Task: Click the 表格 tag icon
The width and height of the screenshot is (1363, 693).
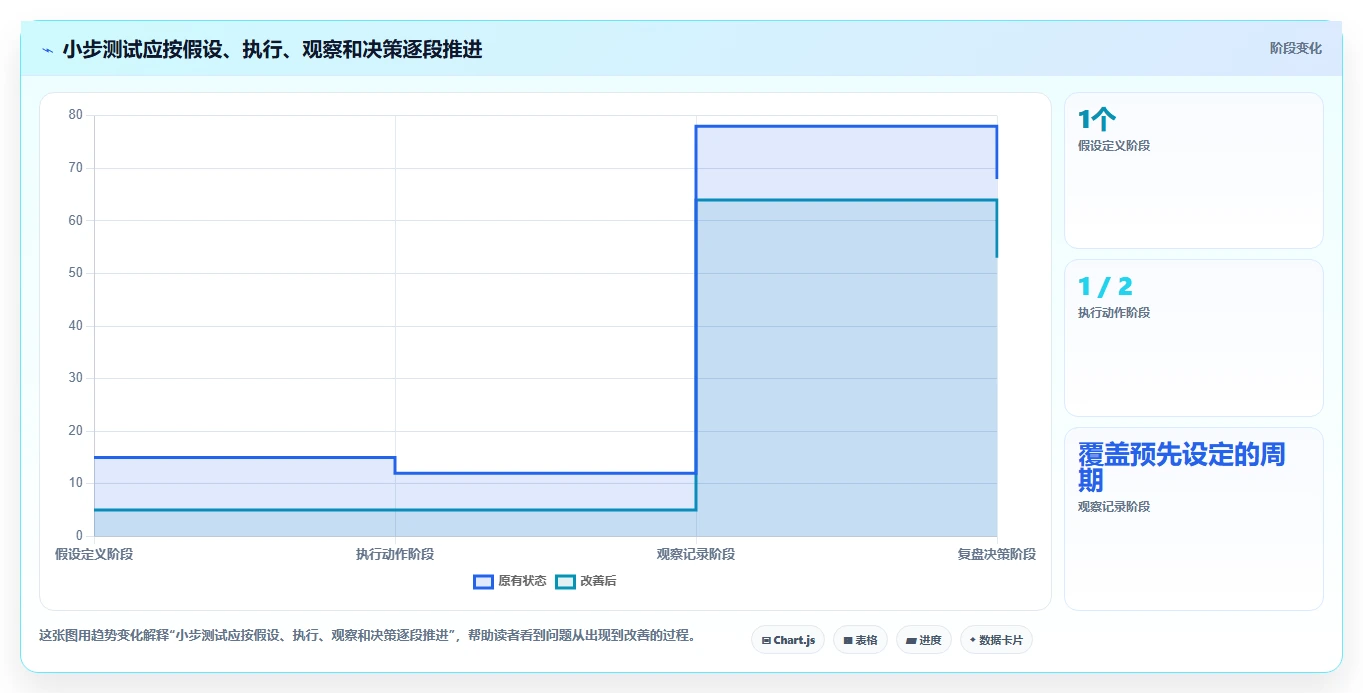Action: point(848,640)
